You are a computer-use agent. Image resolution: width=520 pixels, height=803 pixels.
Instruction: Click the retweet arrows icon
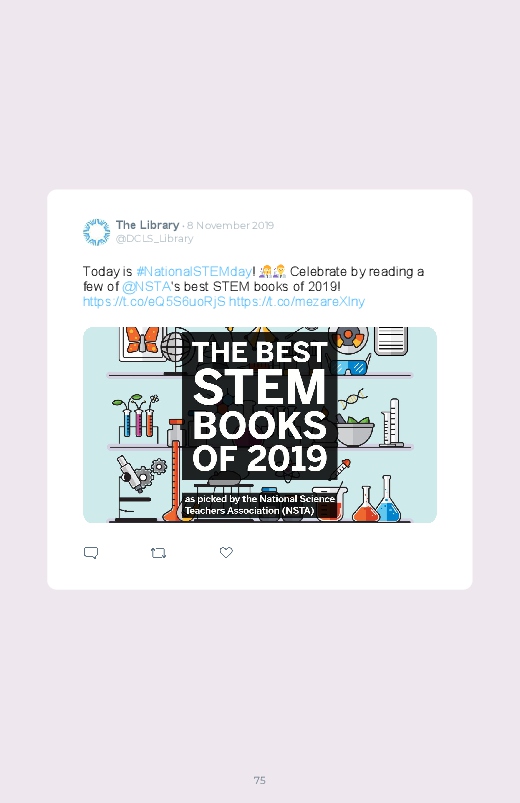coord(158,553)
